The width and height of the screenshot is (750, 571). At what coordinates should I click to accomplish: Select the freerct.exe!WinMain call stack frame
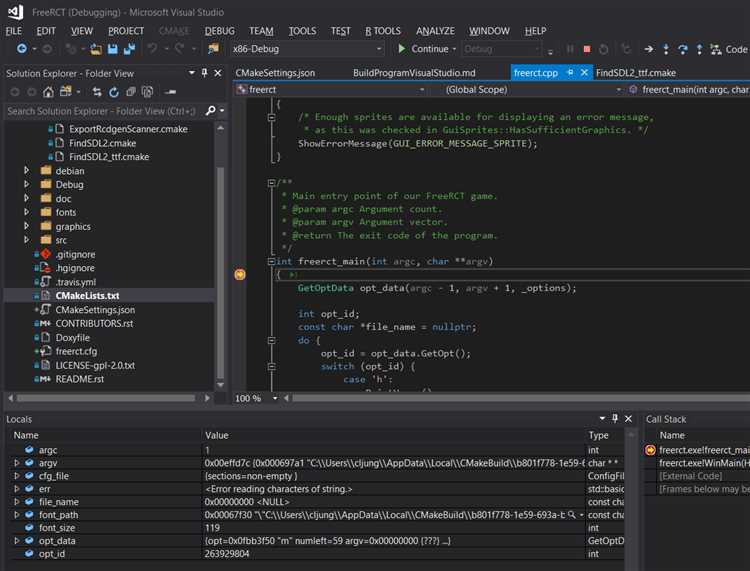(x=704, y=463)
